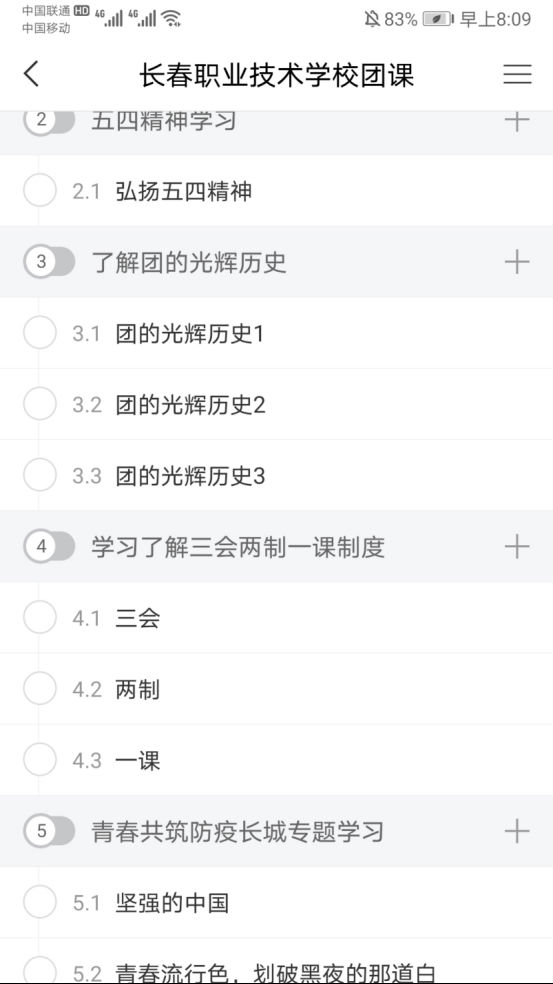Tap the muted bell status icon
The width and height of the screenshot is (553, 984).
[x=372, y=19]
